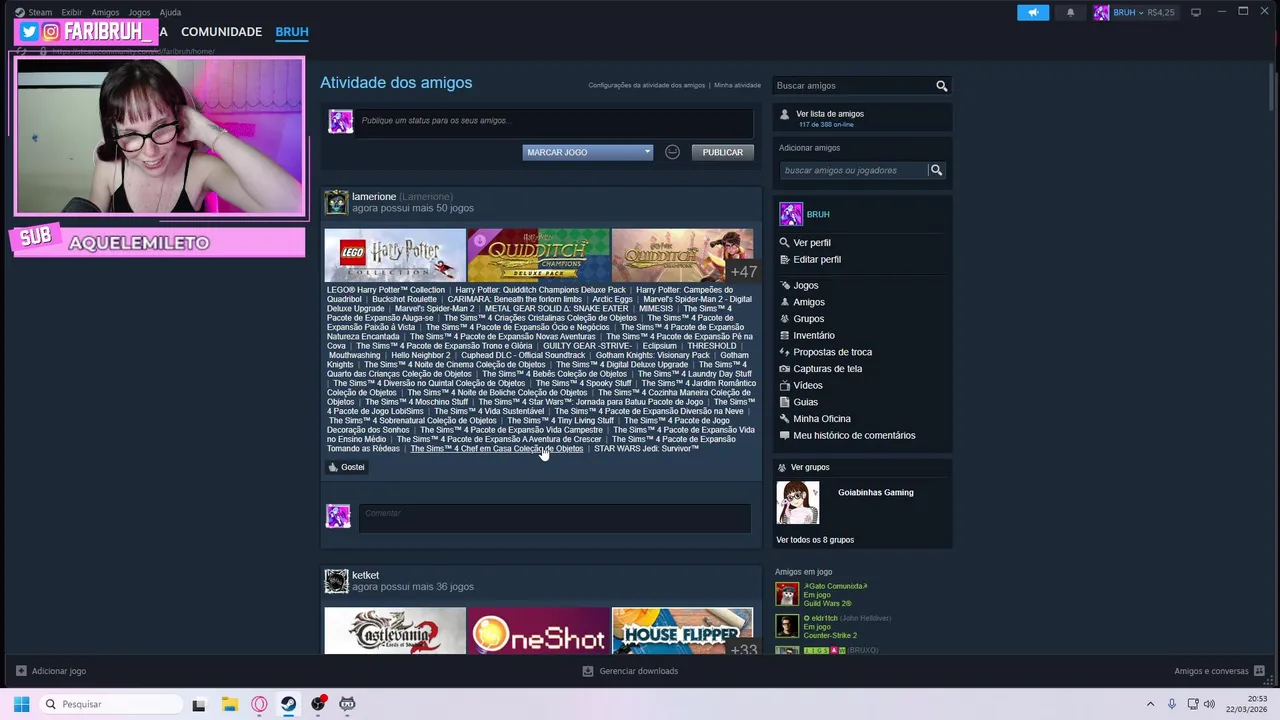Click the emoticon smiley icon beside Publicar
1280x720 pixels.
(672, 152)
